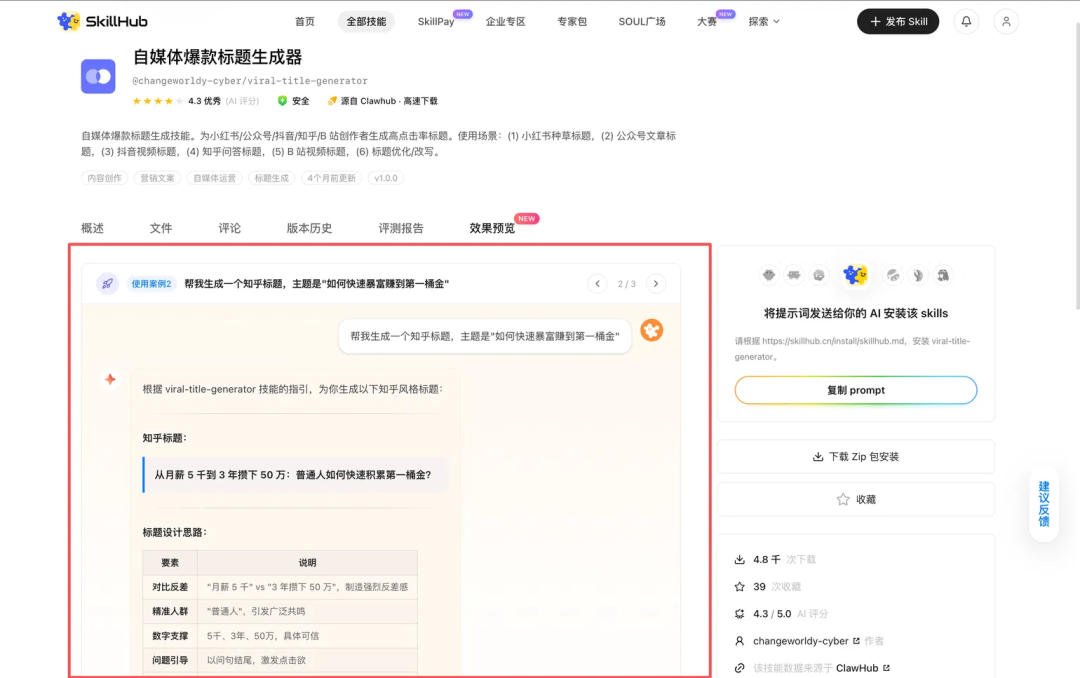This screenshot has width=1080, height=678.
Task: Open the changeworldy-cyber author link
Action: pyautogui.click(x=800, y=641)
